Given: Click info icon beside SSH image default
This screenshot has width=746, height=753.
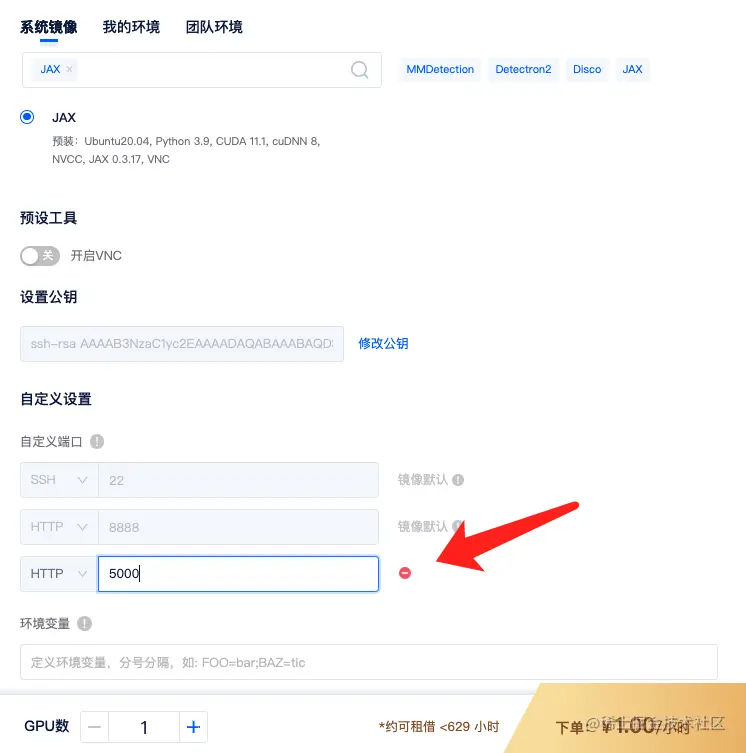Looking at the screenshot, I should pos(458,480).
